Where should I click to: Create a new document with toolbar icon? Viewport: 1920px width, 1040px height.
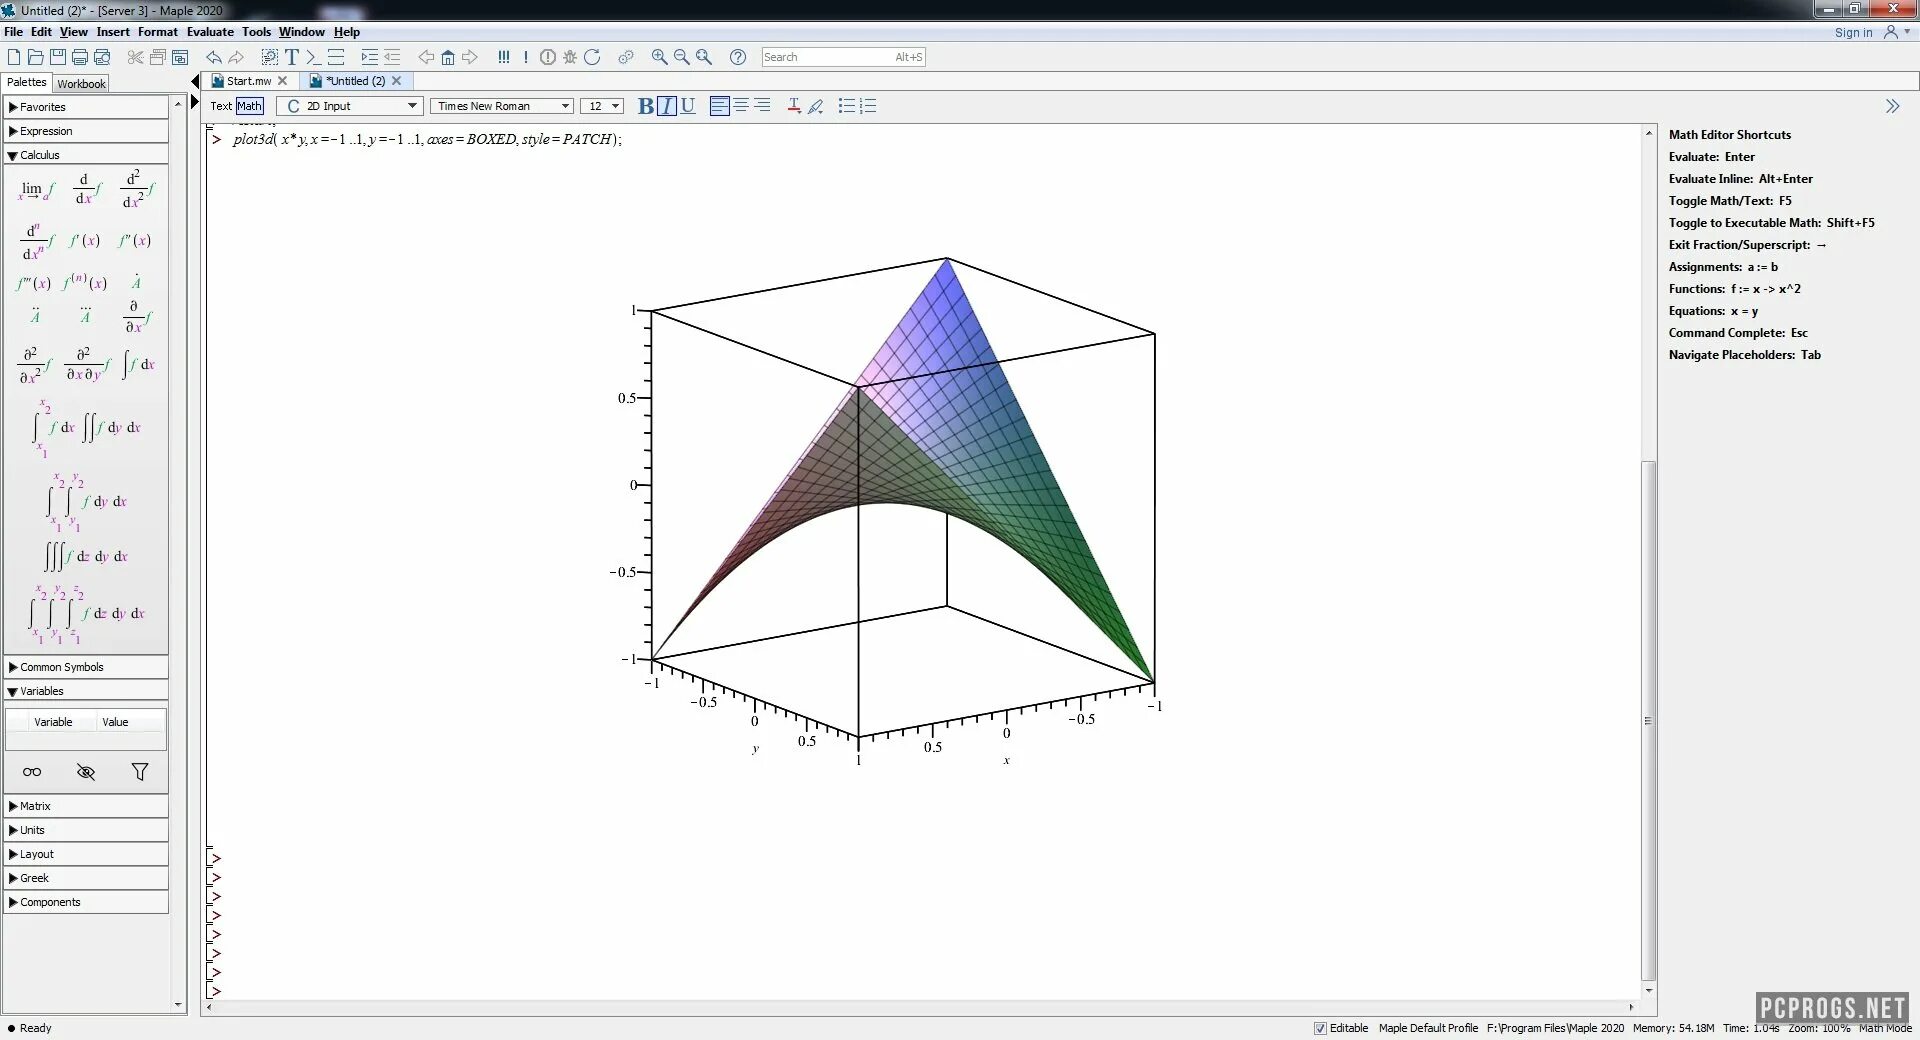click(x=14, y=57)
